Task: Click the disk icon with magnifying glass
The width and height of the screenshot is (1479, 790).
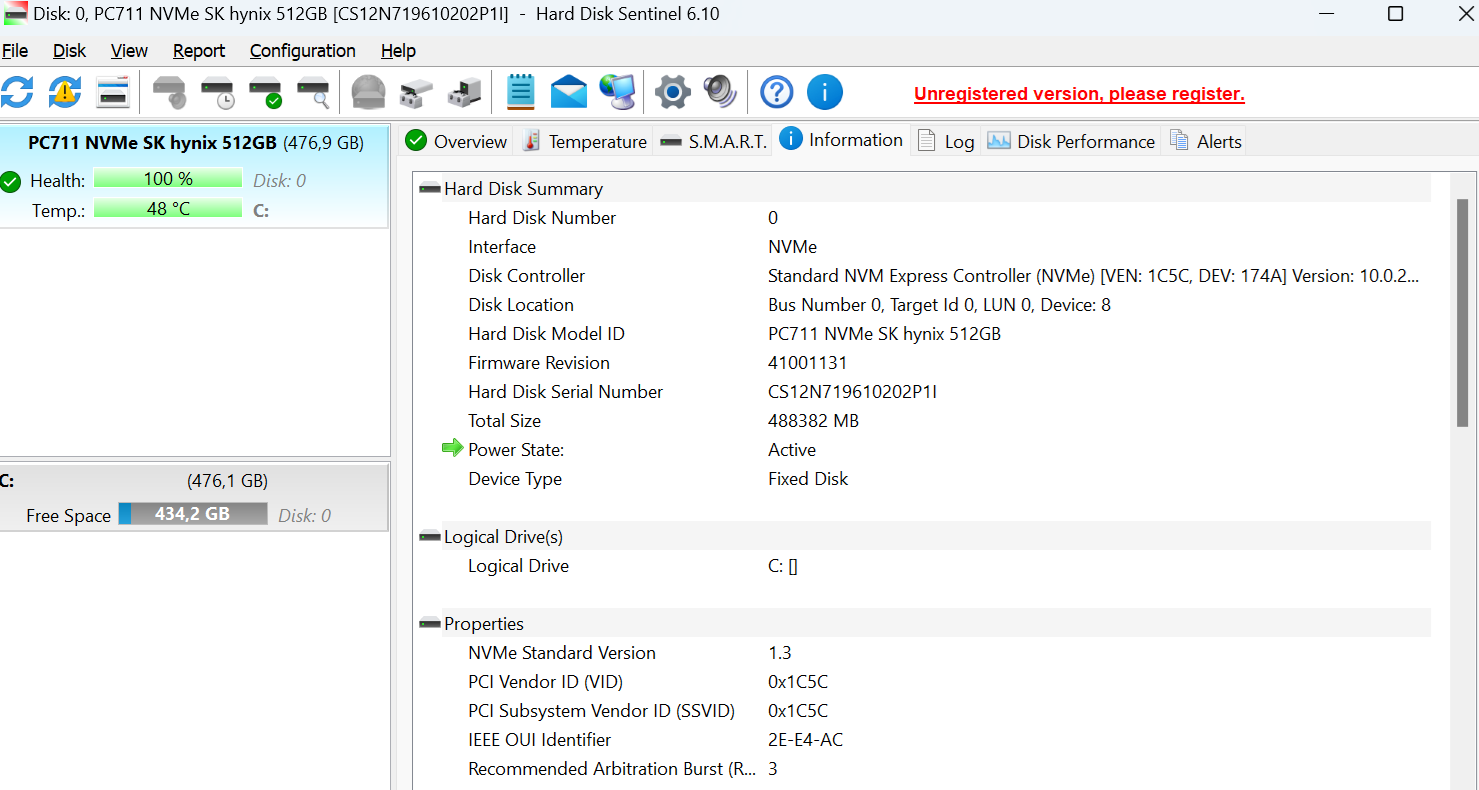Action: (x=313, y=93)
